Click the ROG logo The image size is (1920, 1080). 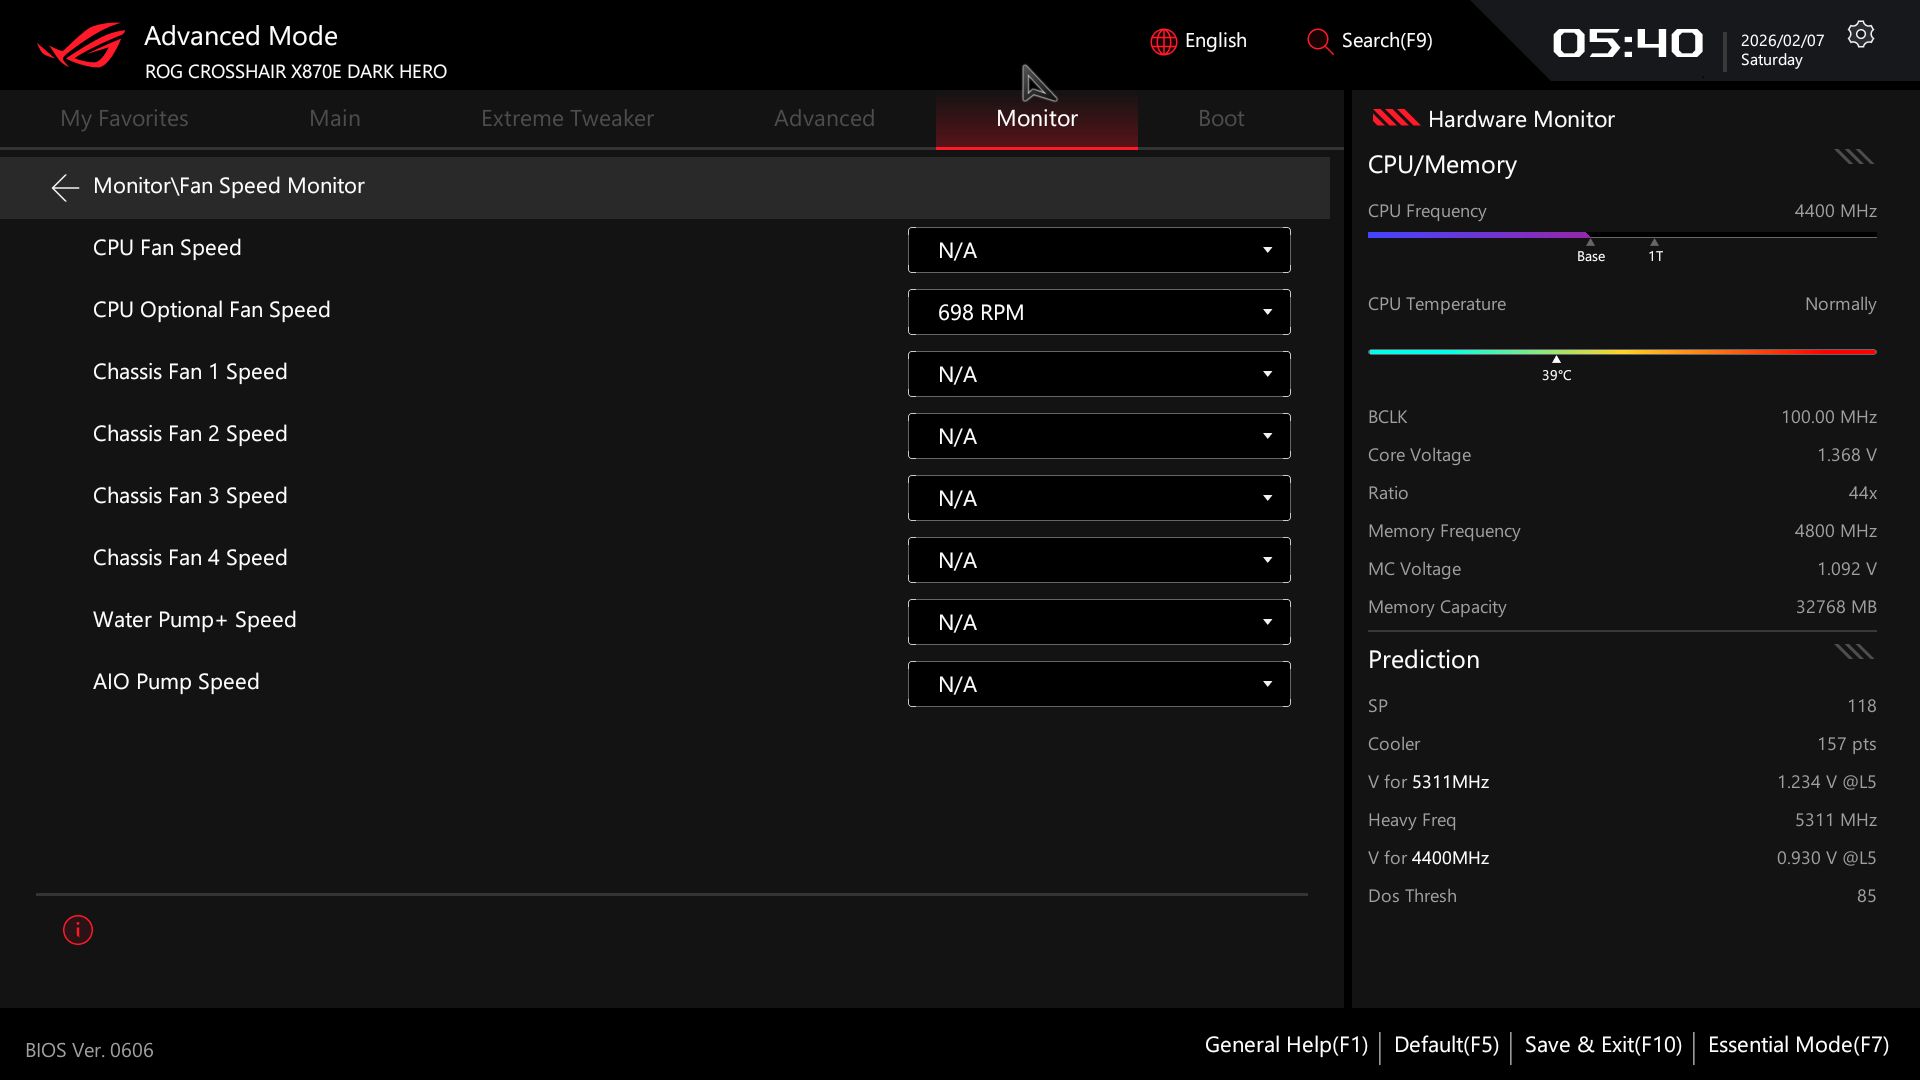81,46
